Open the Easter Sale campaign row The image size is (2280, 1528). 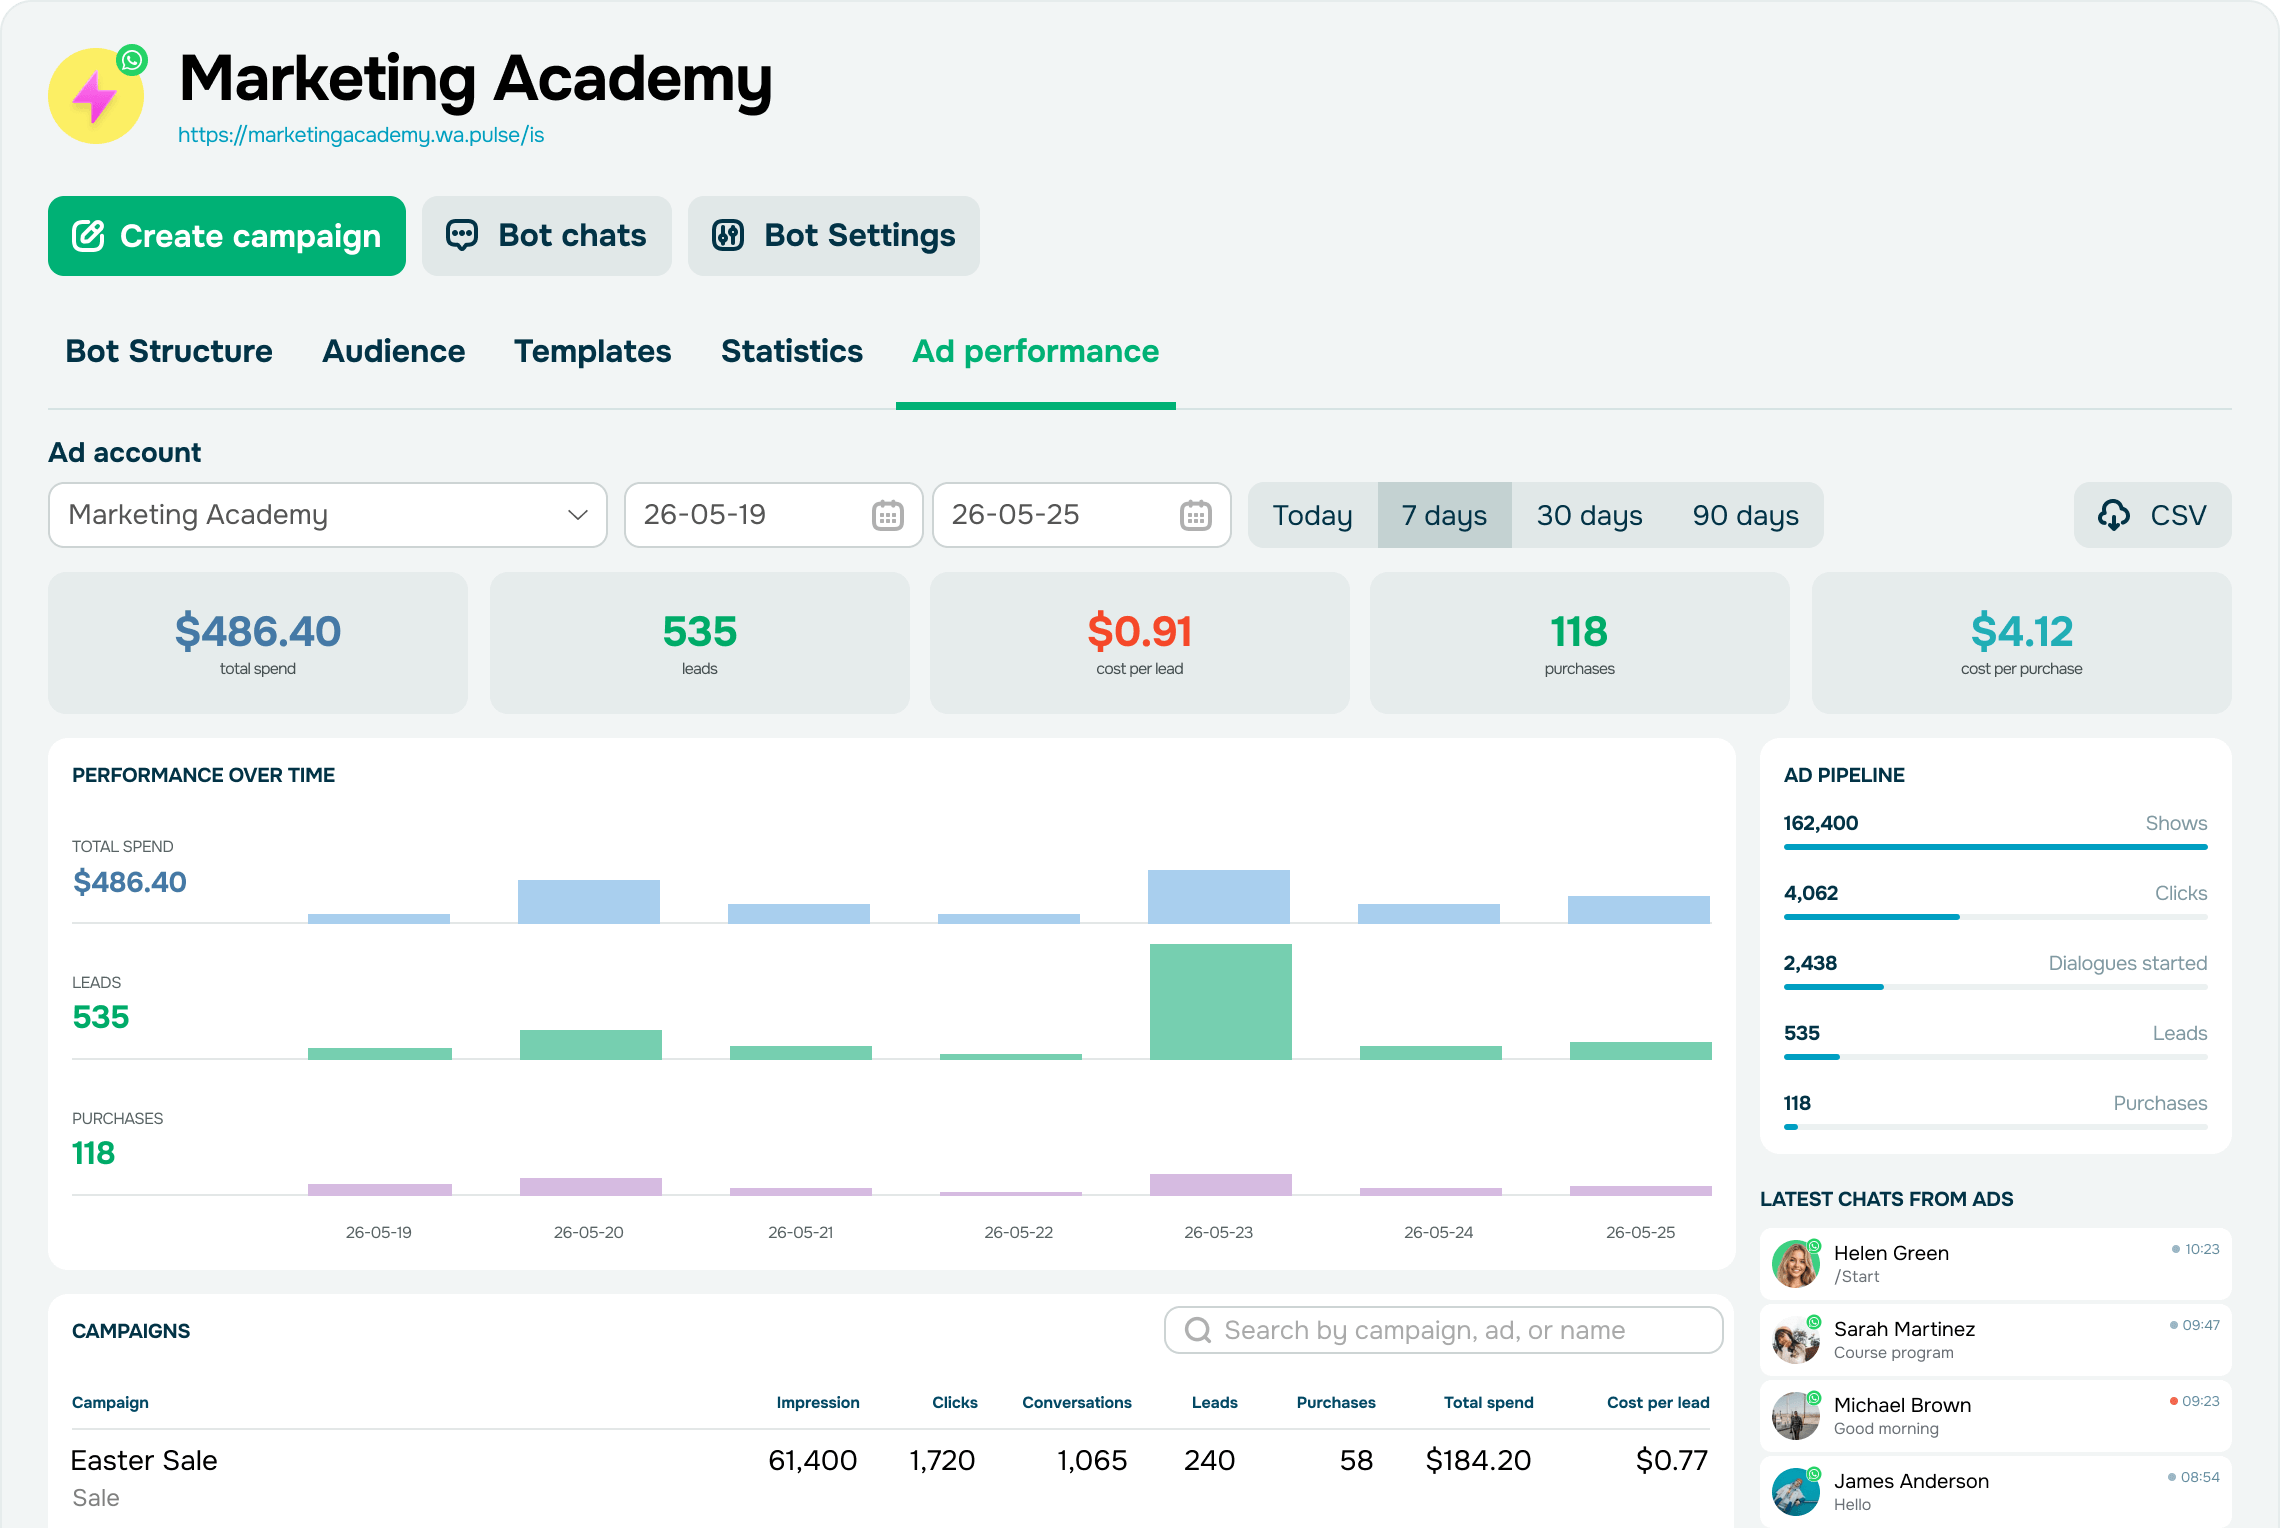coord(890,1478)
